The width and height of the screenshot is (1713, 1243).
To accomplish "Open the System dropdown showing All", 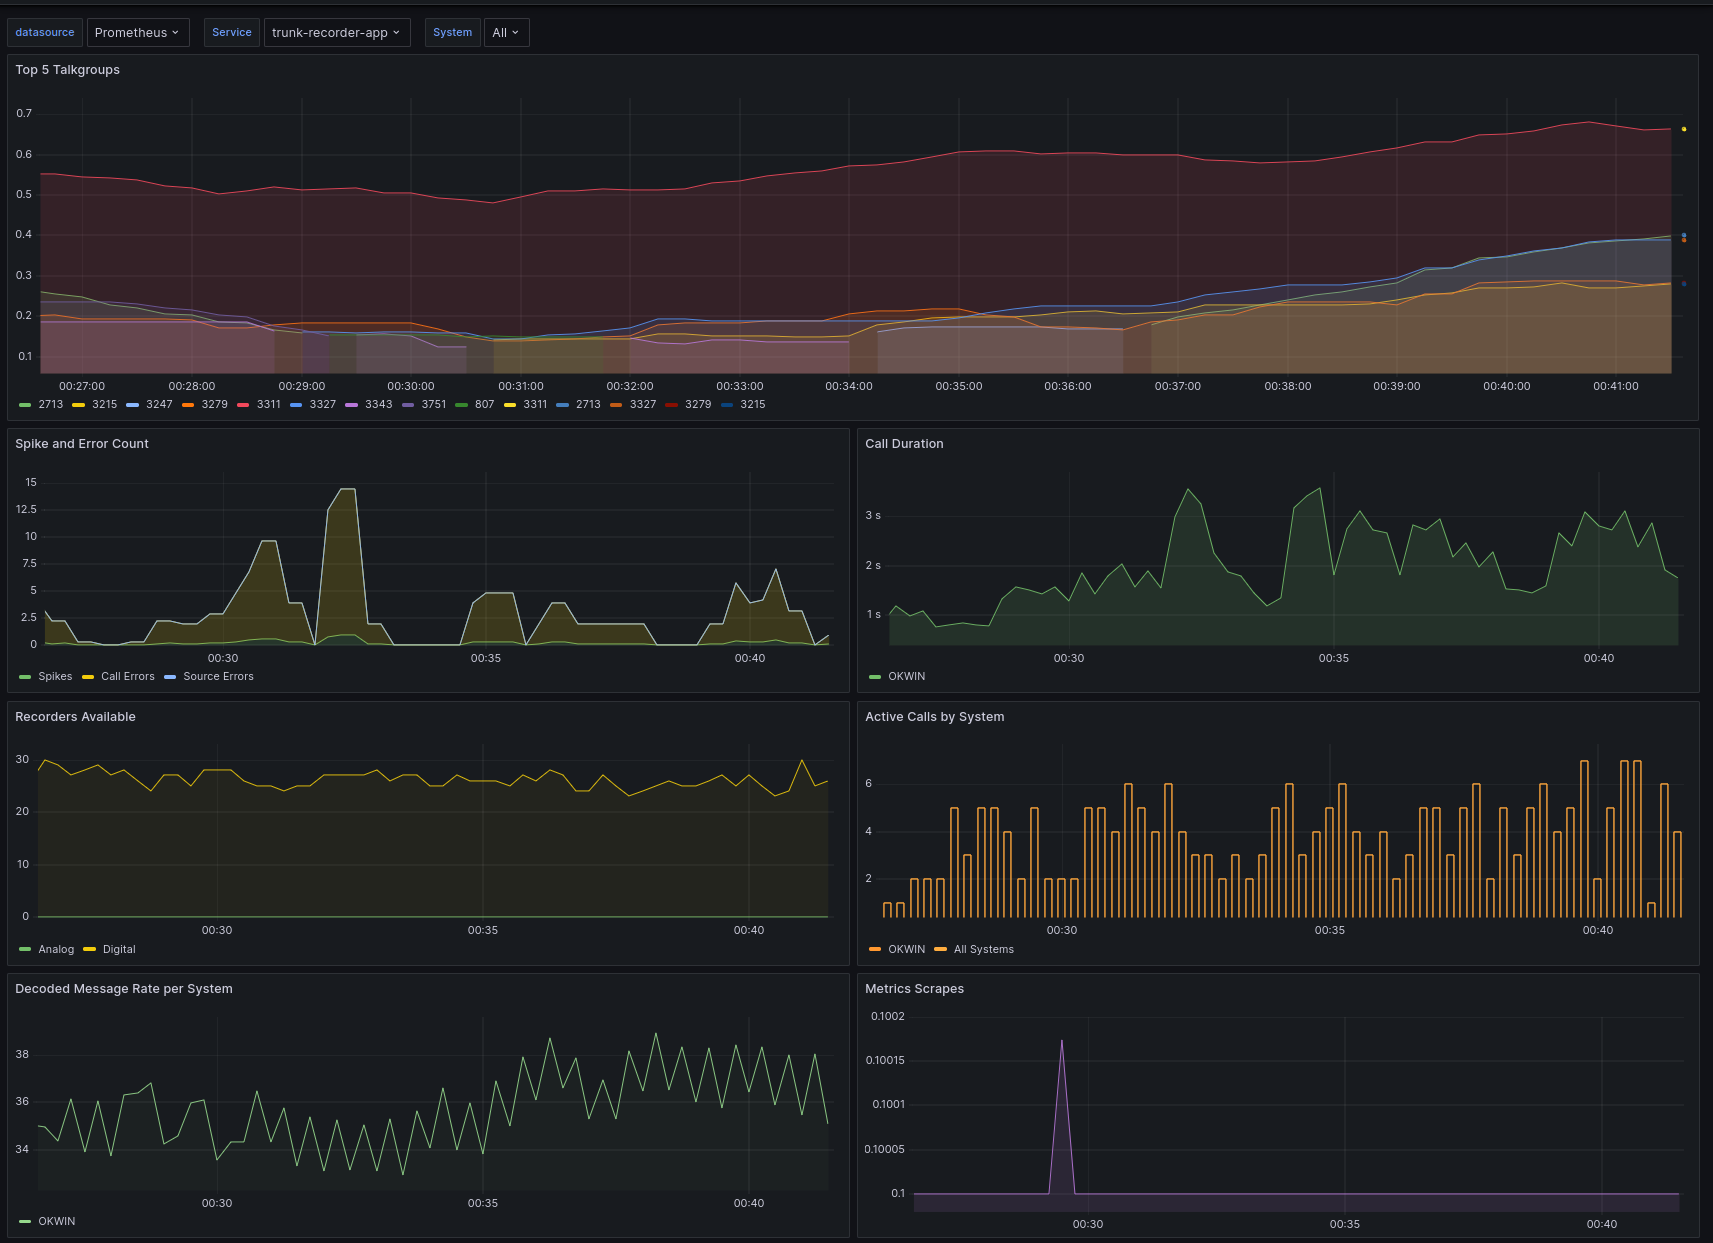I will [x=506, y=32].
